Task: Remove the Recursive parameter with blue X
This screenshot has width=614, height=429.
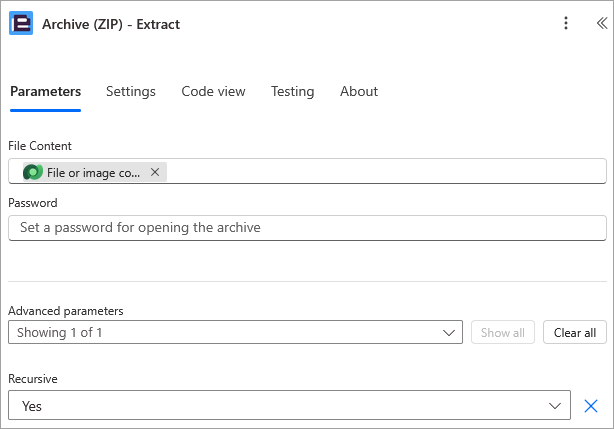Action: (x=591, y=406)
